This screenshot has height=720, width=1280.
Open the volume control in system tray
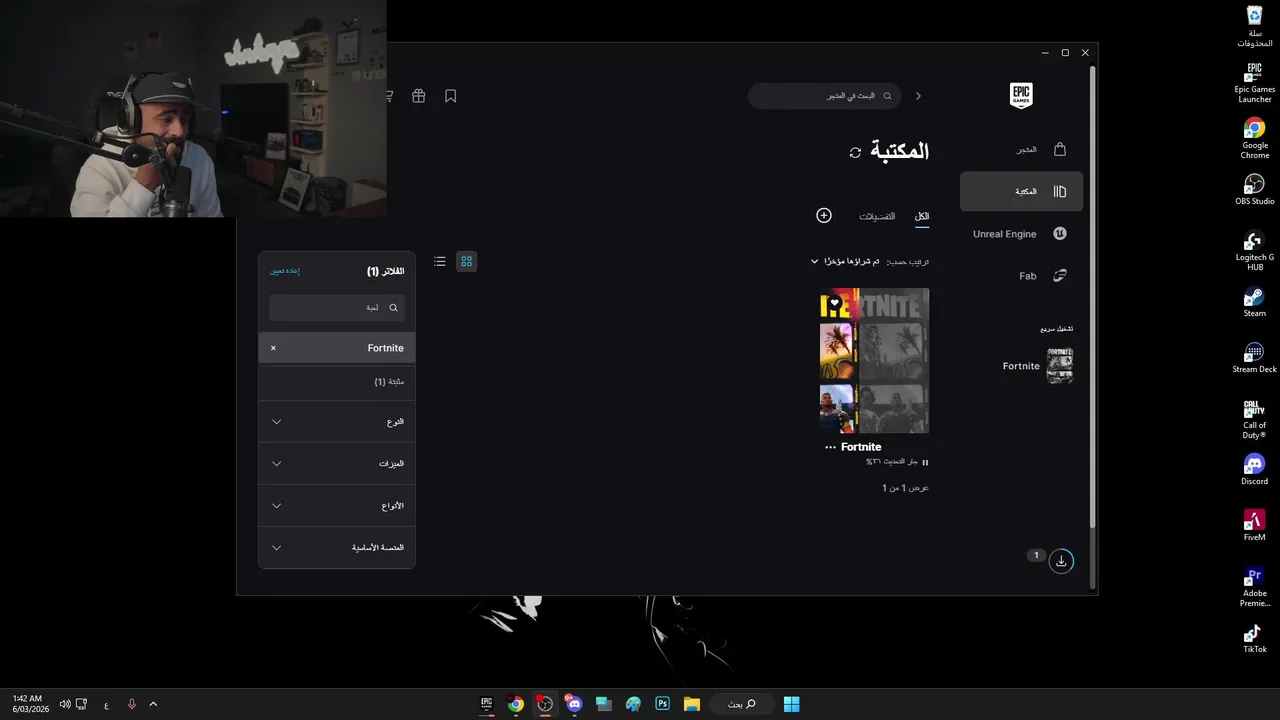(65, 704)
